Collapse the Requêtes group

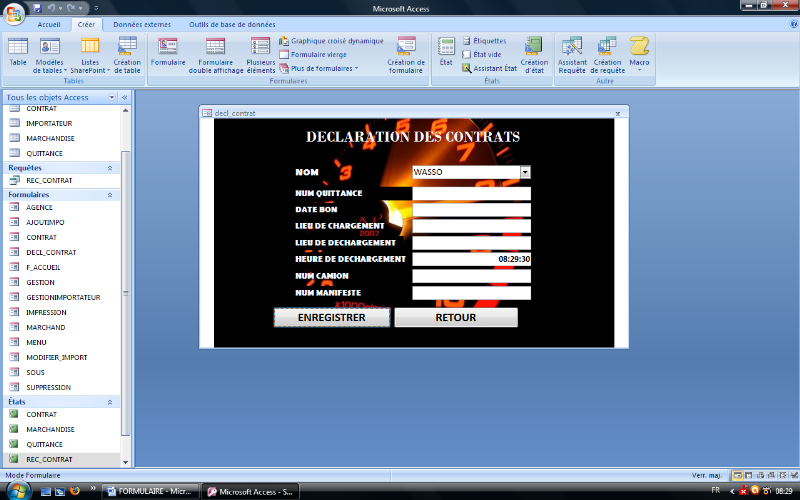(110, 168)
